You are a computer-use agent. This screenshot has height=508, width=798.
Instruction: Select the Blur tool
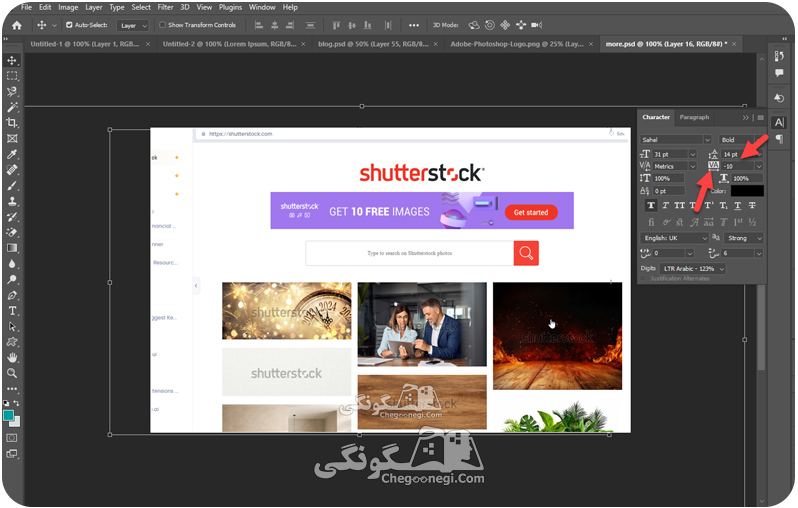click(x=12, y=264)
